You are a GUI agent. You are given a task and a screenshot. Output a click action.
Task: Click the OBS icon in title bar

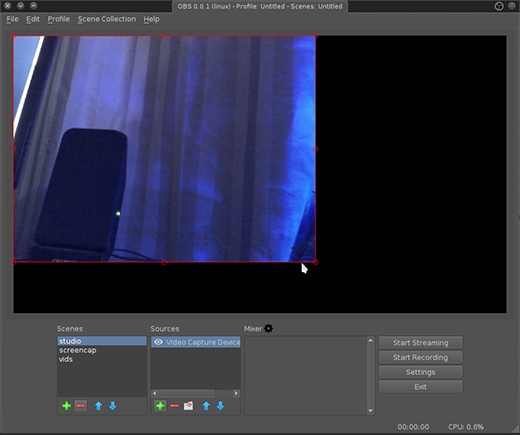click(x=499, y=6)
